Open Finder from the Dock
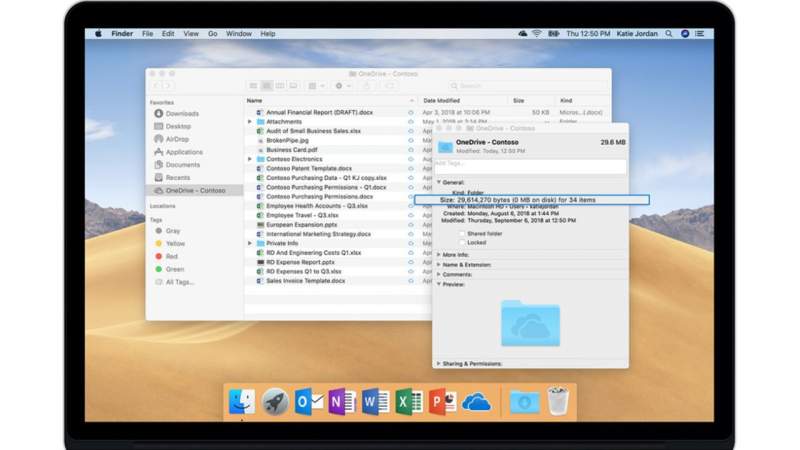The height and width of the screenshot is (450, 800). coord(242,401)
